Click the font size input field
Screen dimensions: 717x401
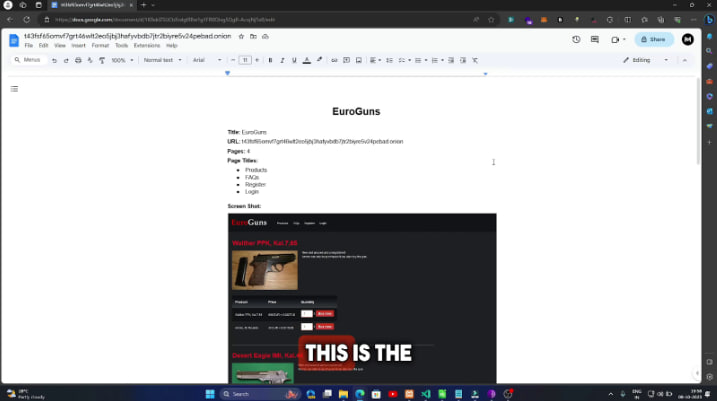(245, 60)
